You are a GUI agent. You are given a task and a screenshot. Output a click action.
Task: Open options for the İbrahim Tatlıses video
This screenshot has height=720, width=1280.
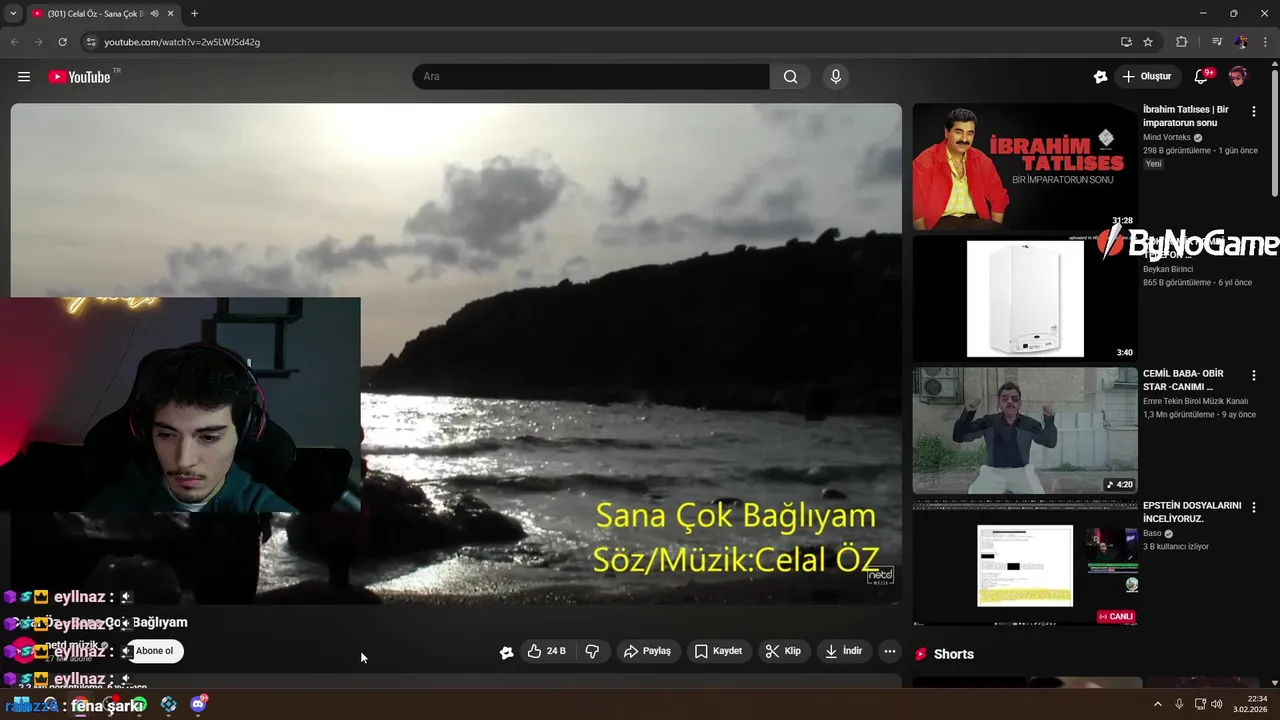(1253, 112)
